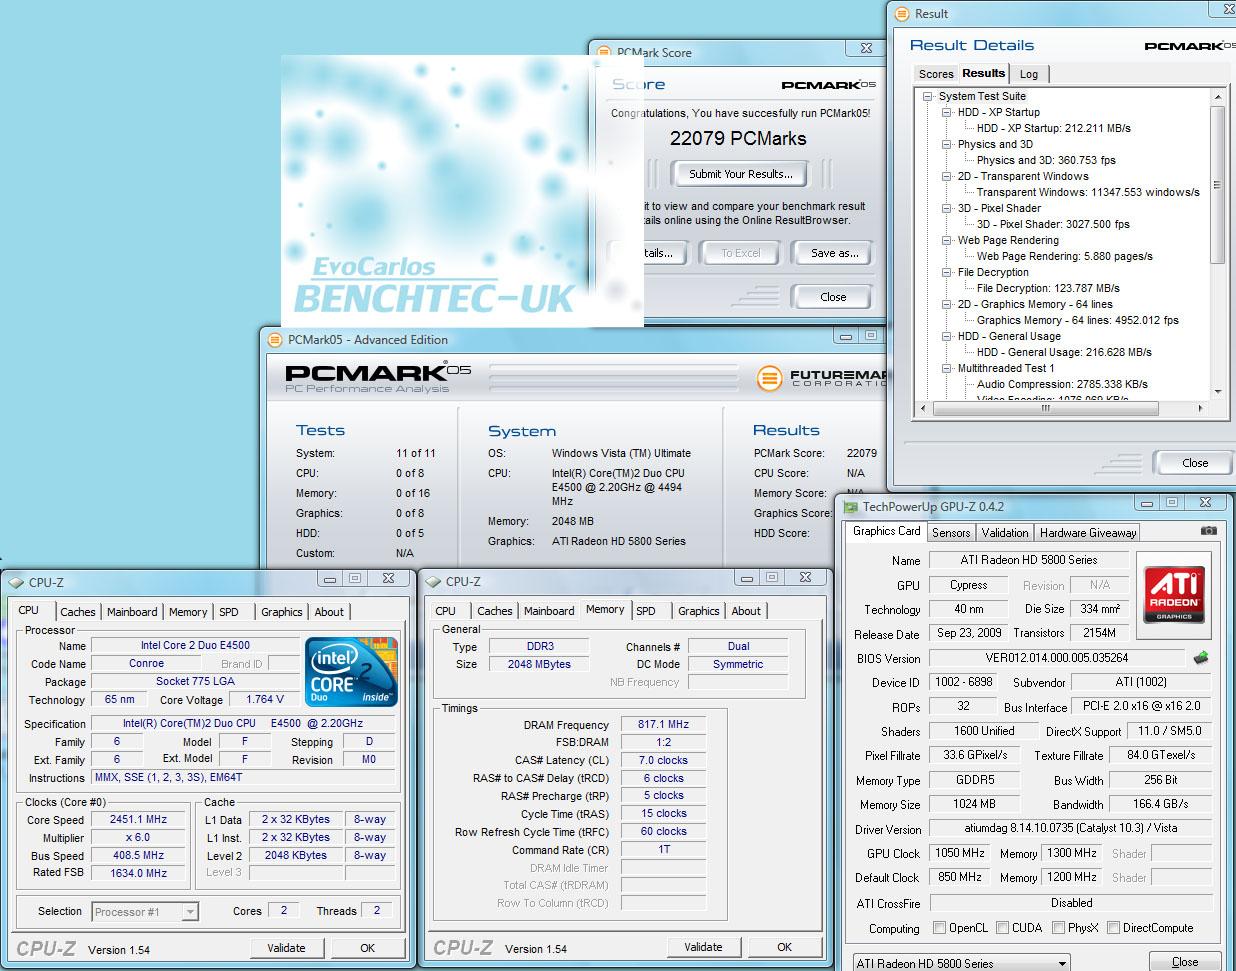This screenshot has height=971, width=1236.
Task: Collapse the 3D - Pixel Shader node
Action: pos(947,209)
